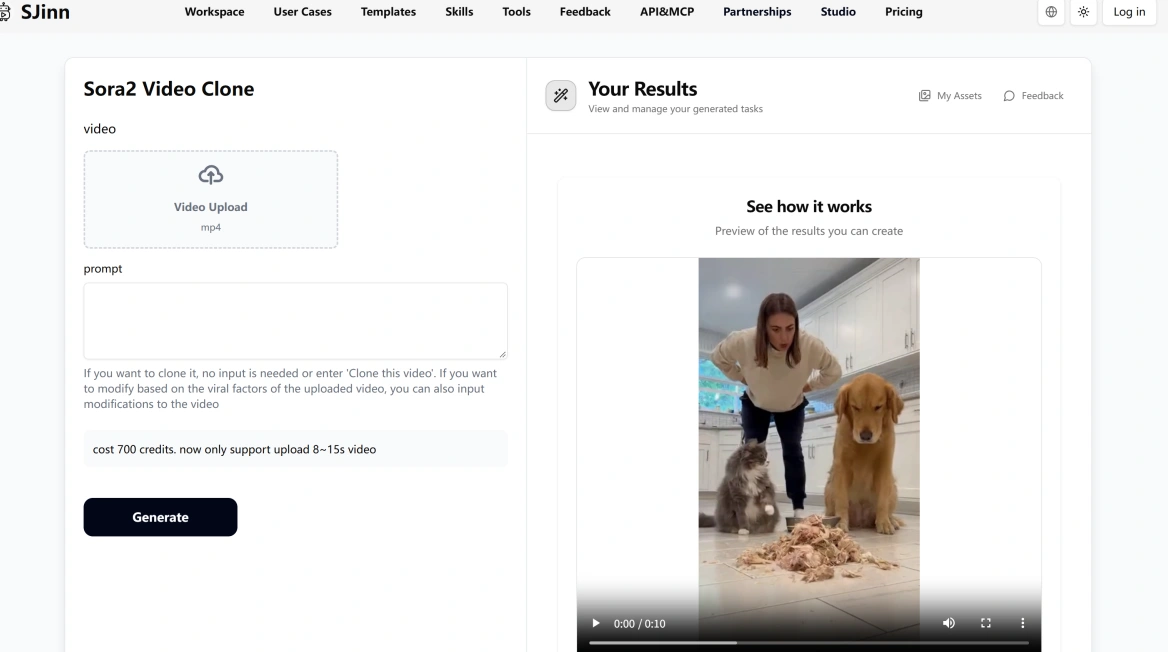This screenshot has width=1168, height=652.
Task: Click the 'Your Results' heading
Action: click(642, 89)
